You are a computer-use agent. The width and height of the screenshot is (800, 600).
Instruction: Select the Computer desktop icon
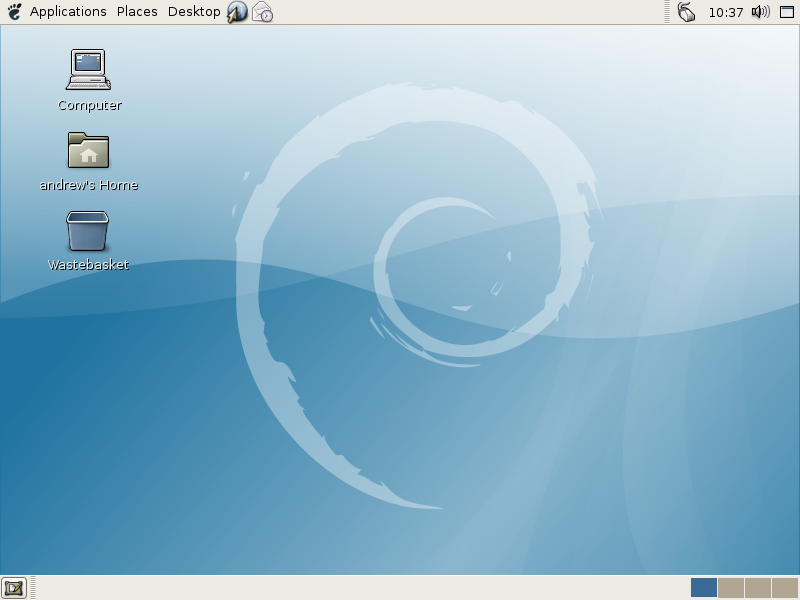[88, 70]
